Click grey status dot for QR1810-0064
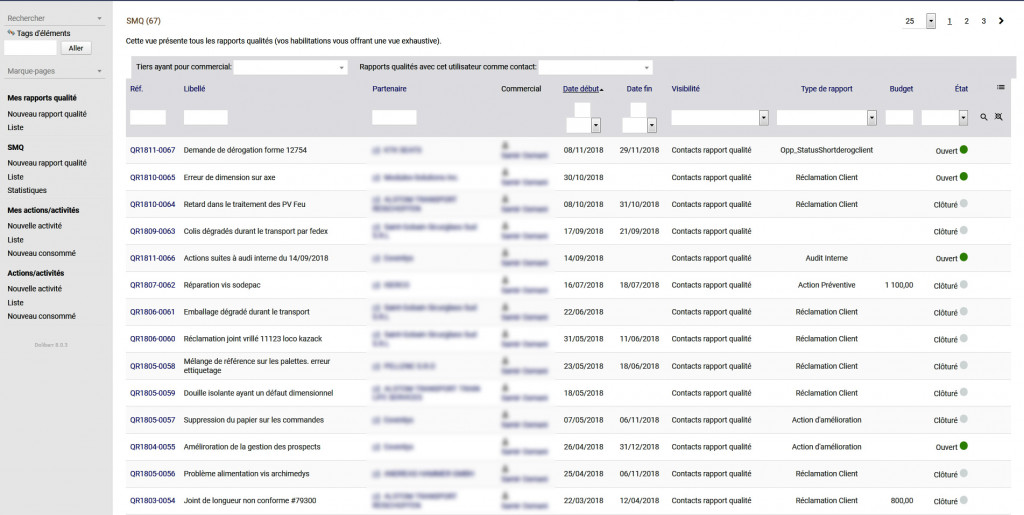This screenshot has width=1024, height=515. click(964, 204)
